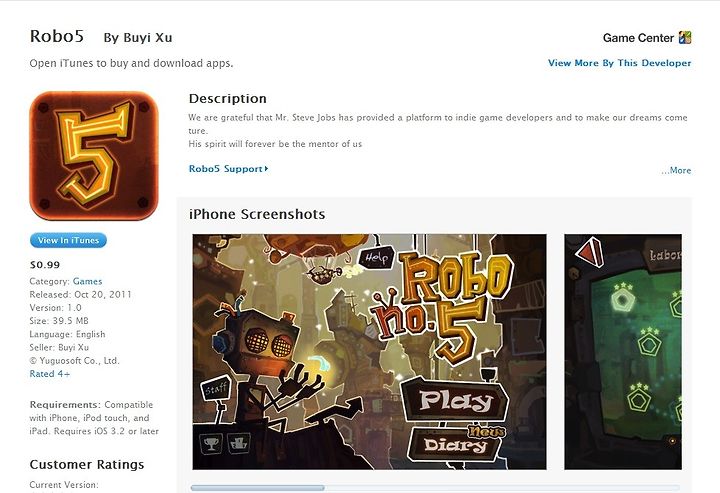The height and width of the screenshot is (493, 720).
Task: Click the Help sign in the game screenshot
Action: (x=377, y=258)
